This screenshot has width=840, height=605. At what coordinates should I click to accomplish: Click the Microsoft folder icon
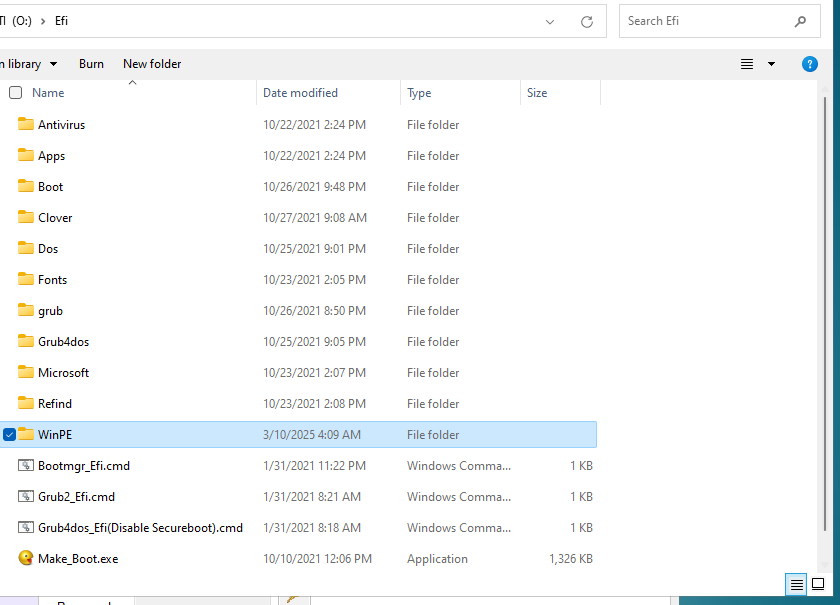click(x=26, y=372)
